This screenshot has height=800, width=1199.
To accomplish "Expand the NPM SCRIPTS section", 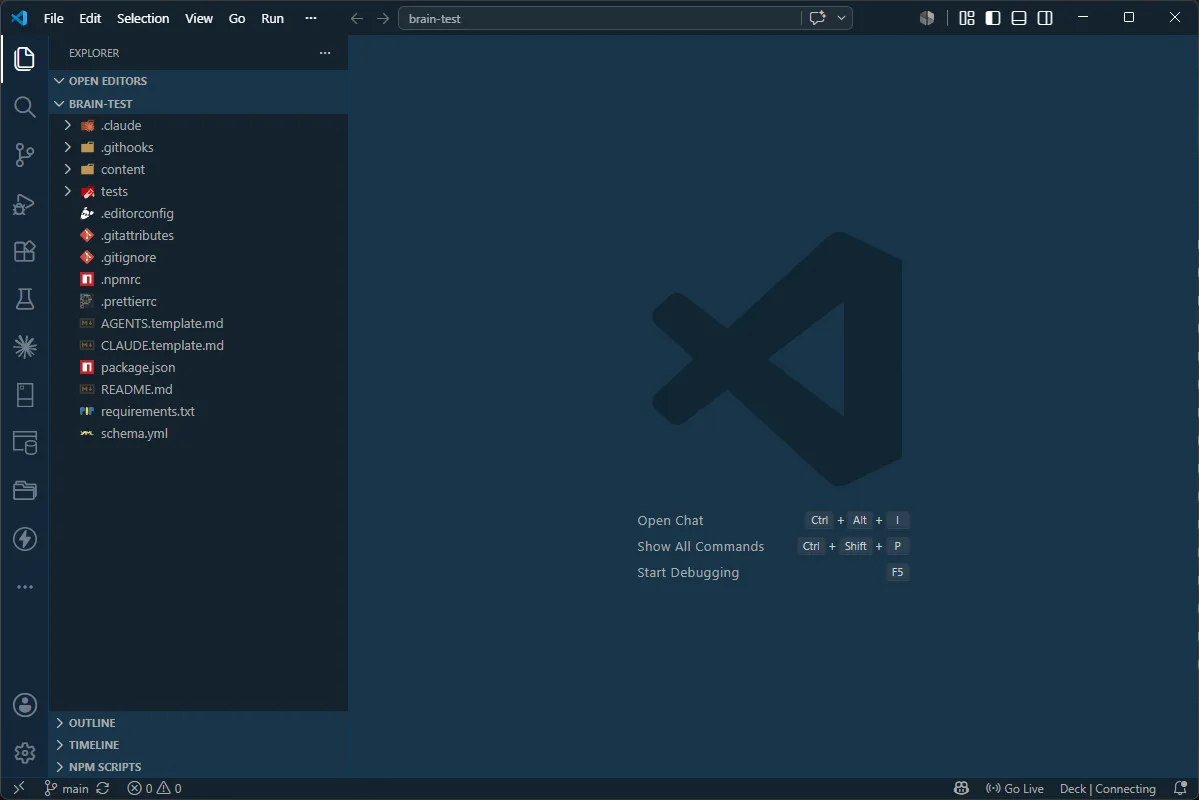I will (x=198, y=767).
